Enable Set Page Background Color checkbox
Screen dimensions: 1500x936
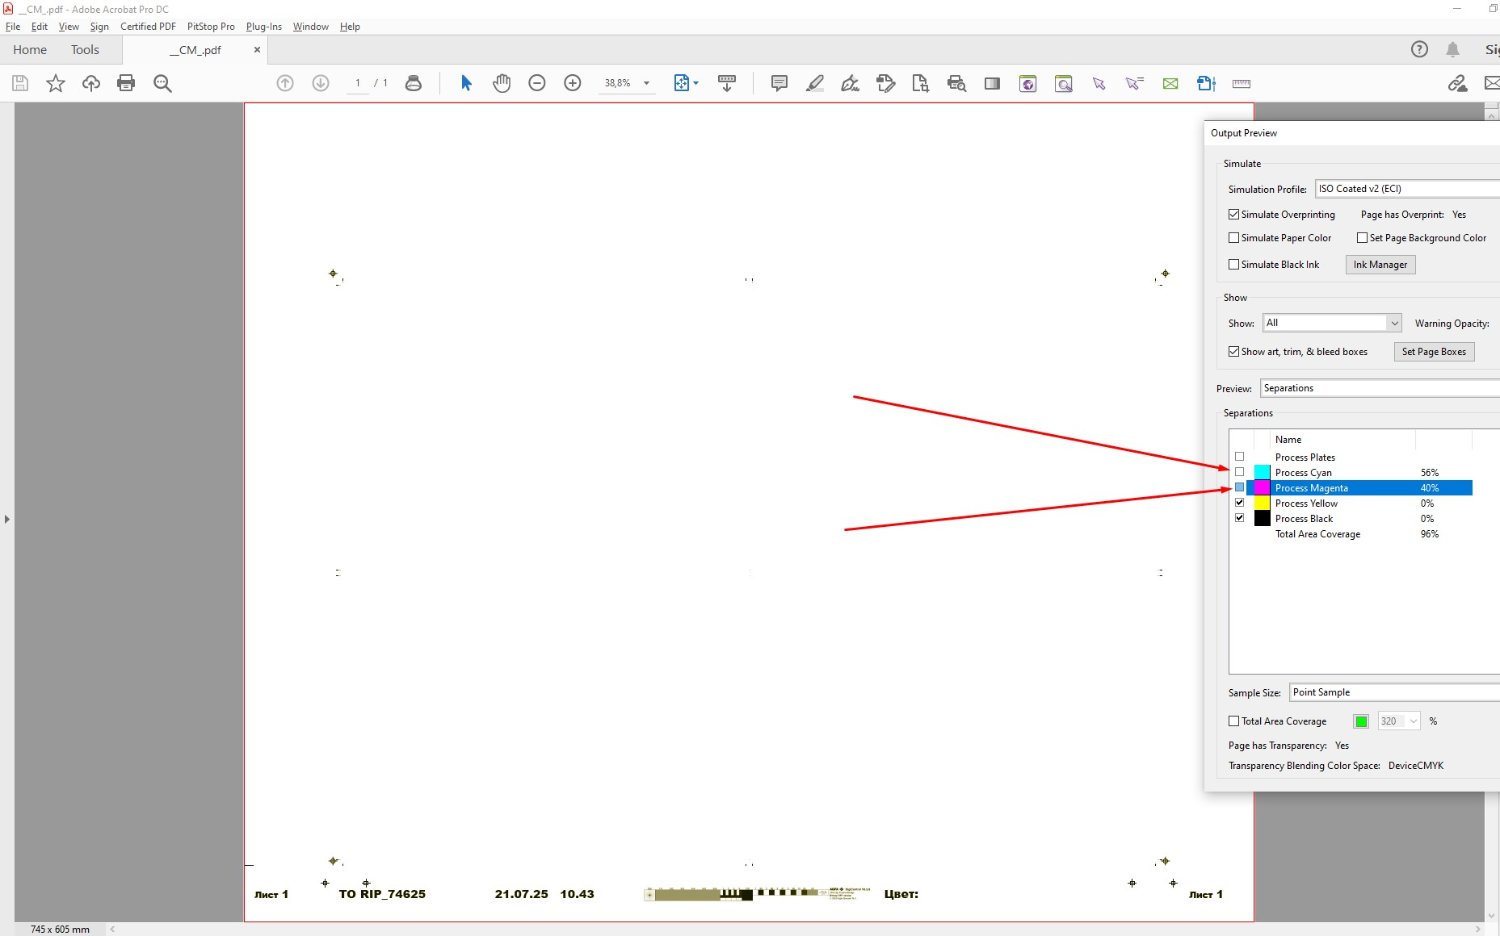pyautogui.click(x=1362, y=238)
